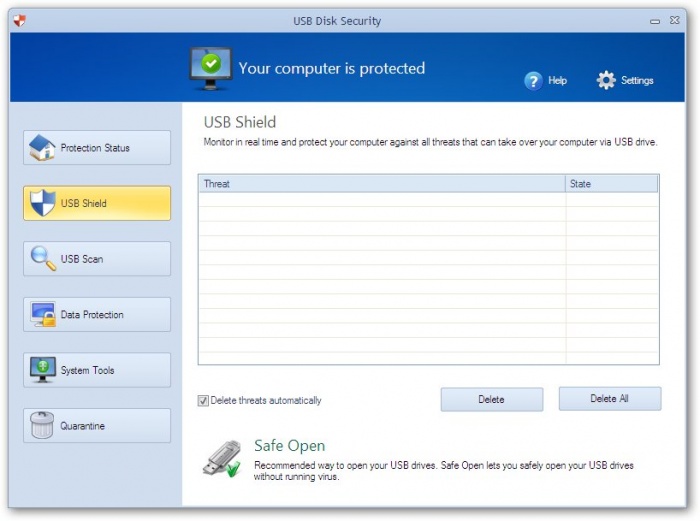Viewport: 700px width, 521px height.
Task: Click the app shield icon in title bar
Action: tap(20, 21)
